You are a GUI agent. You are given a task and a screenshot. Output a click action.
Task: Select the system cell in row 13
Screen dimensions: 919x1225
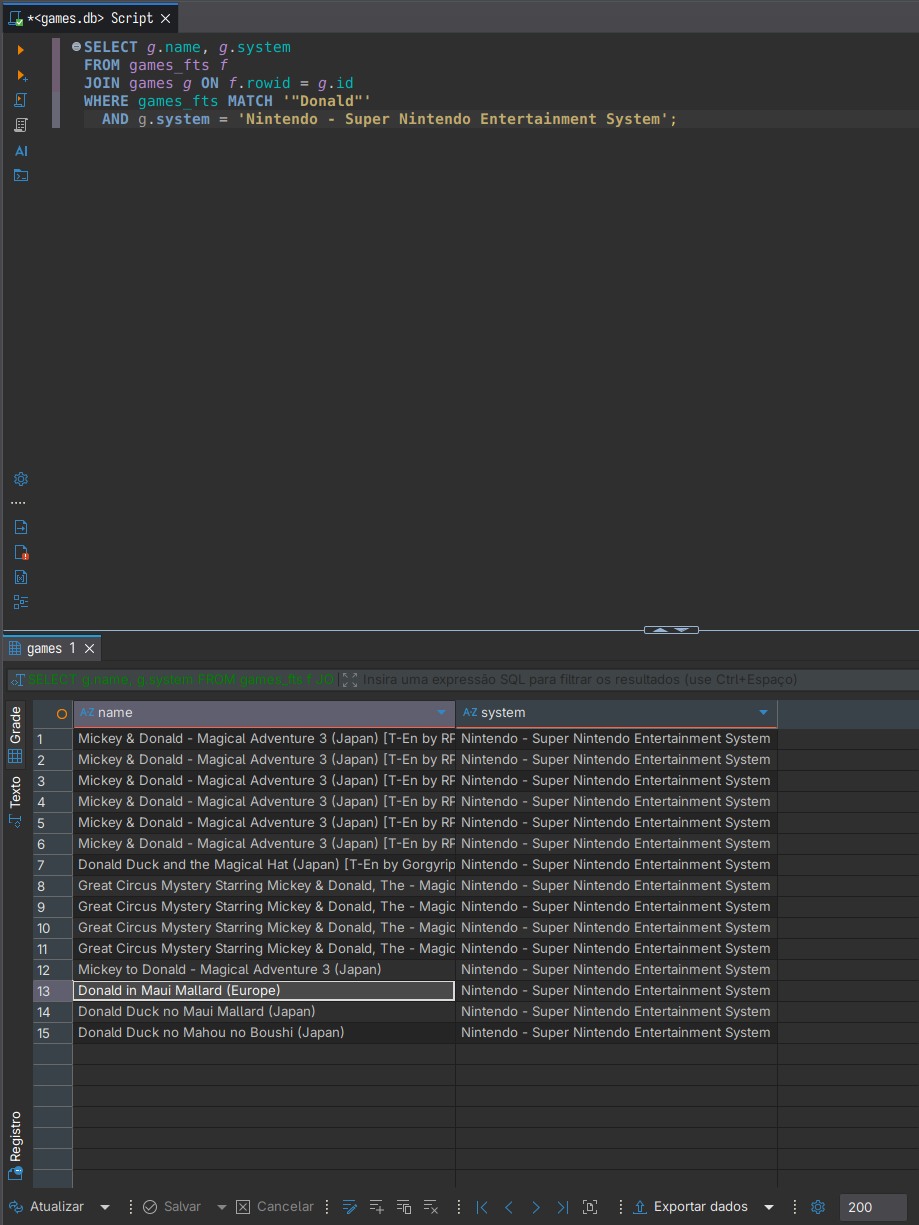[x=616, y=991]
